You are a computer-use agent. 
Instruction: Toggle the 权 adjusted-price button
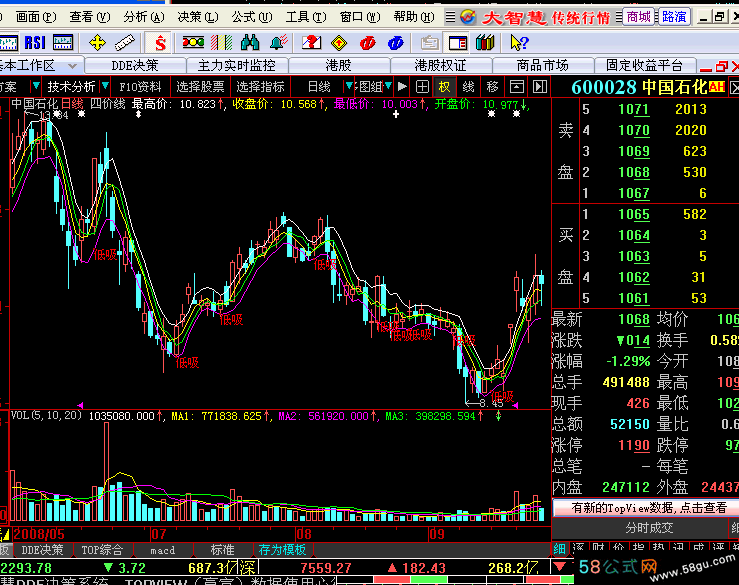(444, 87)
